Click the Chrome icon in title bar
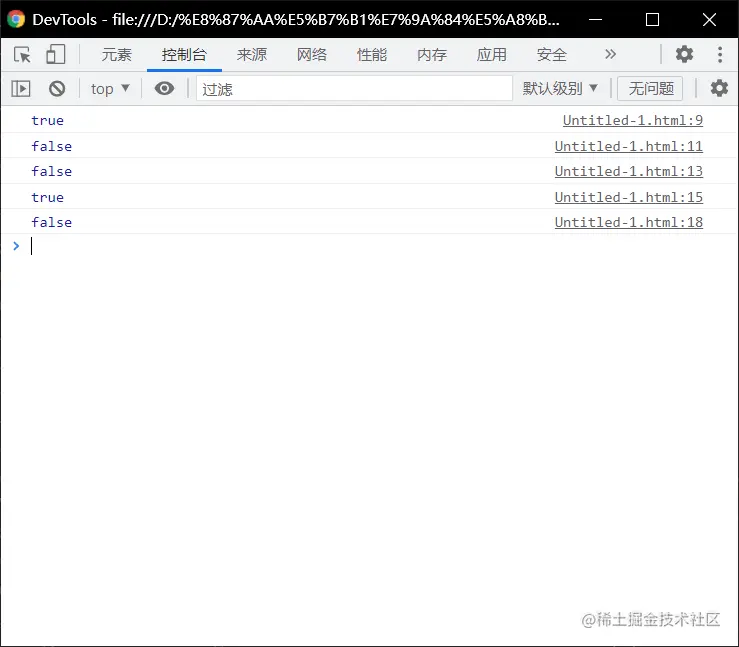The height and width of the screenshot is (647, 739). (x=16, y=19)
